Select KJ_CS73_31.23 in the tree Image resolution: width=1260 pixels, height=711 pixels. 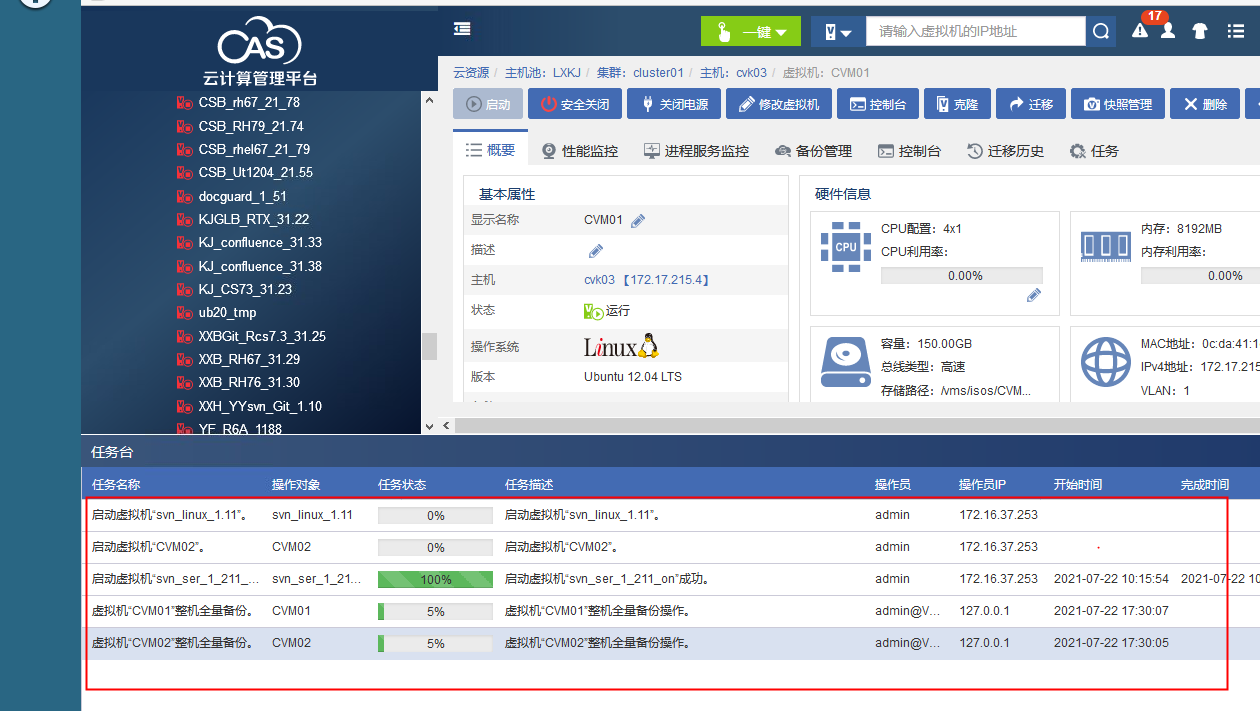(x=245, y=289)
